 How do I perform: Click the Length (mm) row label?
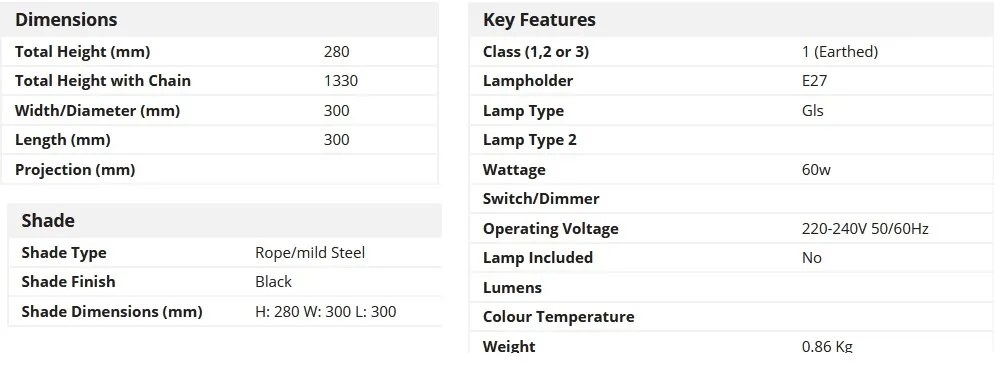(x=63, y=140)
